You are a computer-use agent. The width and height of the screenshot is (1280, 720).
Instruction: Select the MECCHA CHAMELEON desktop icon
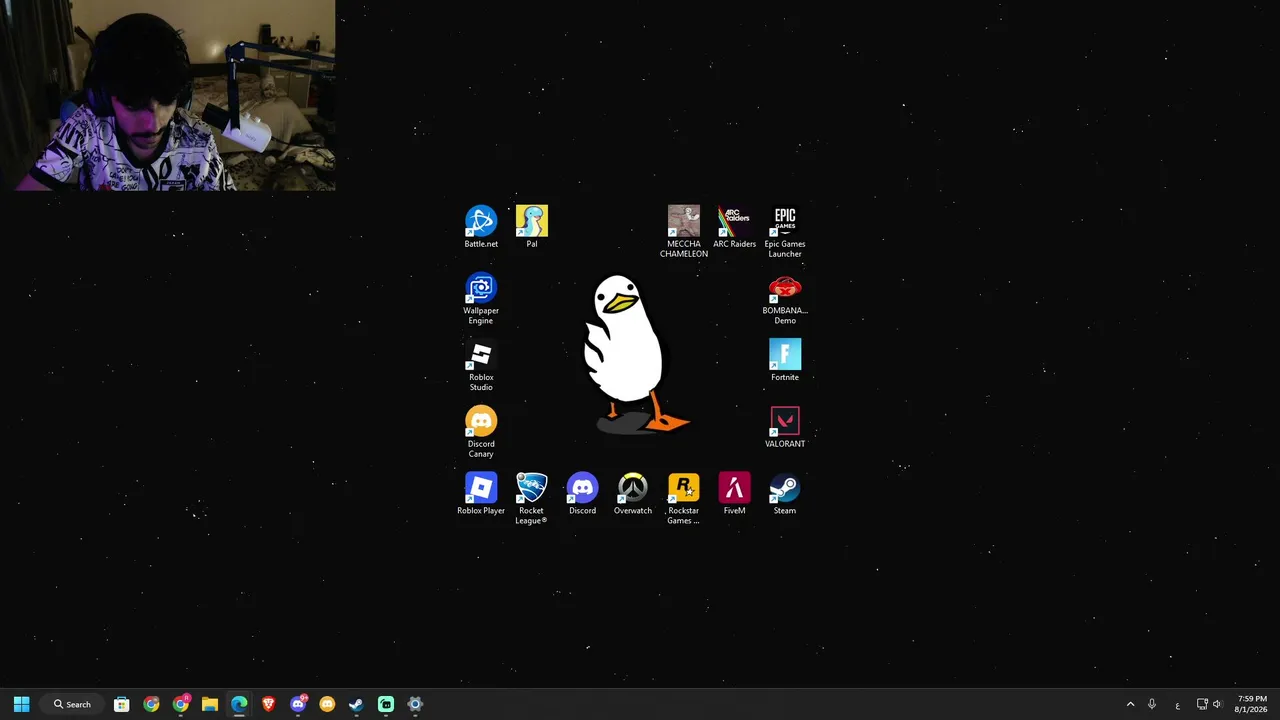(684, 232)
